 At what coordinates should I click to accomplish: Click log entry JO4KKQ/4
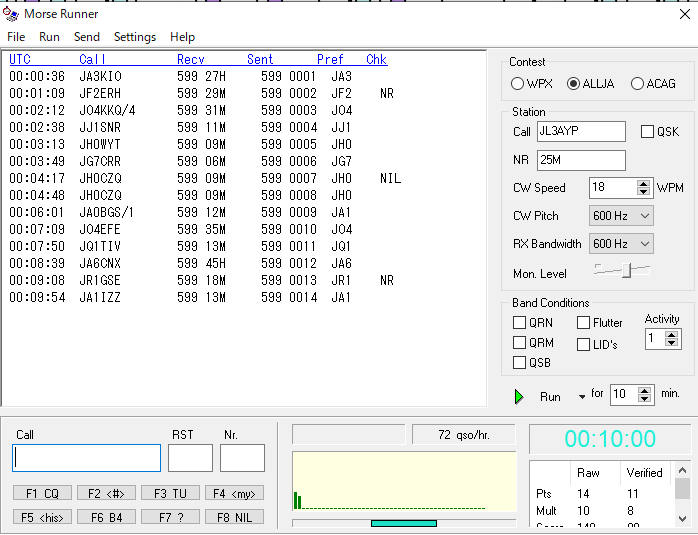coord(107,110)
